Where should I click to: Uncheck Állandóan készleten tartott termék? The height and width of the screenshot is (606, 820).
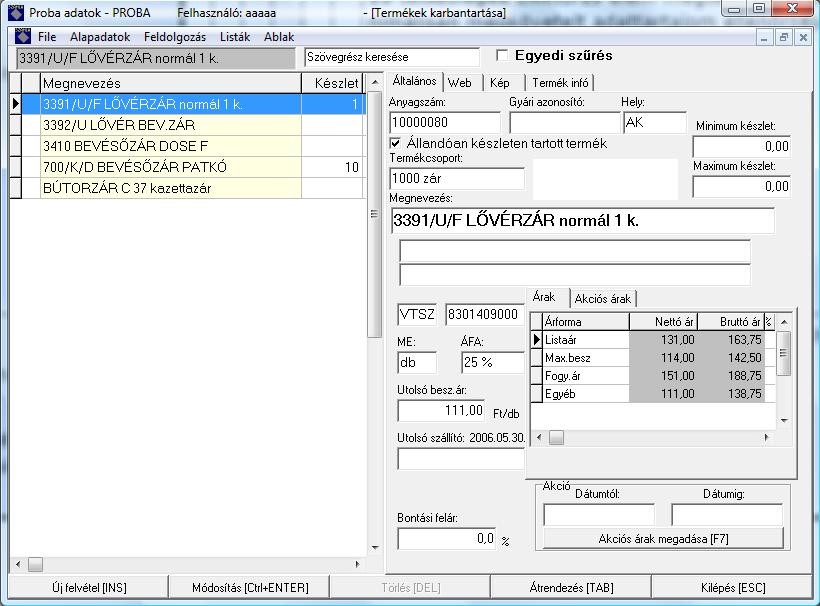[396, 144]
